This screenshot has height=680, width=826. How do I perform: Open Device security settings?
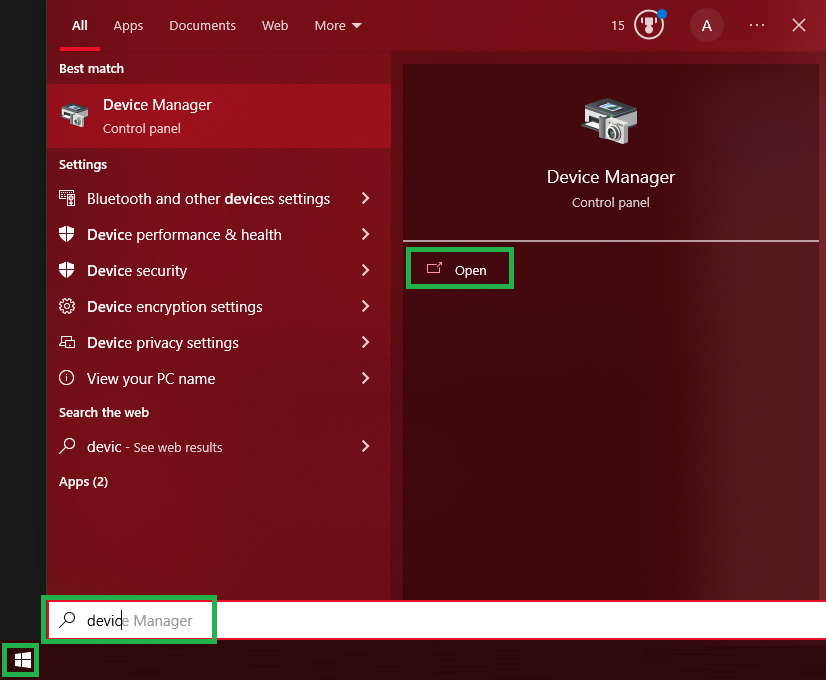click(219, 270)
